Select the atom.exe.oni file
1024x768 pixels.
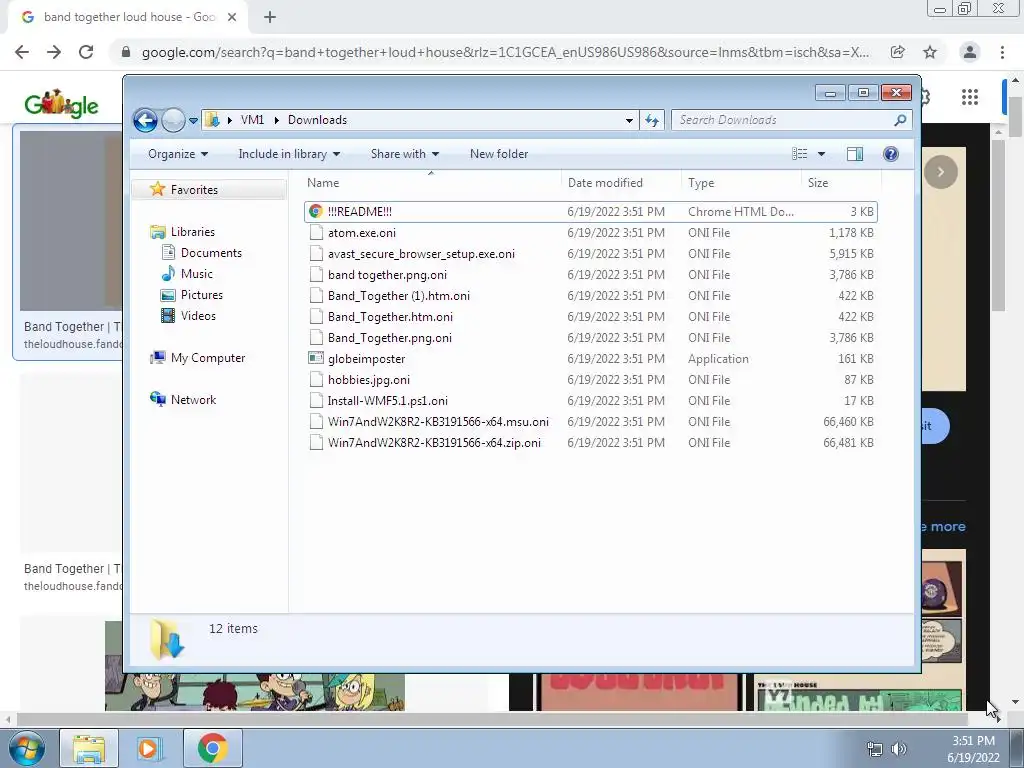click(590, 232)
